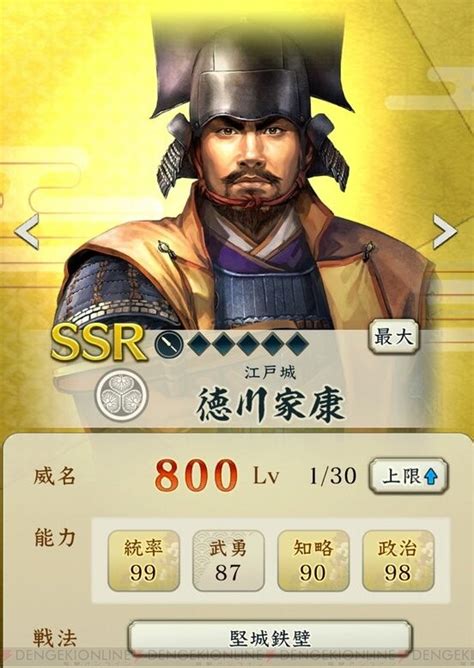Tap the Lv 1/30 level indicator
474x668 pixels.
305,476
